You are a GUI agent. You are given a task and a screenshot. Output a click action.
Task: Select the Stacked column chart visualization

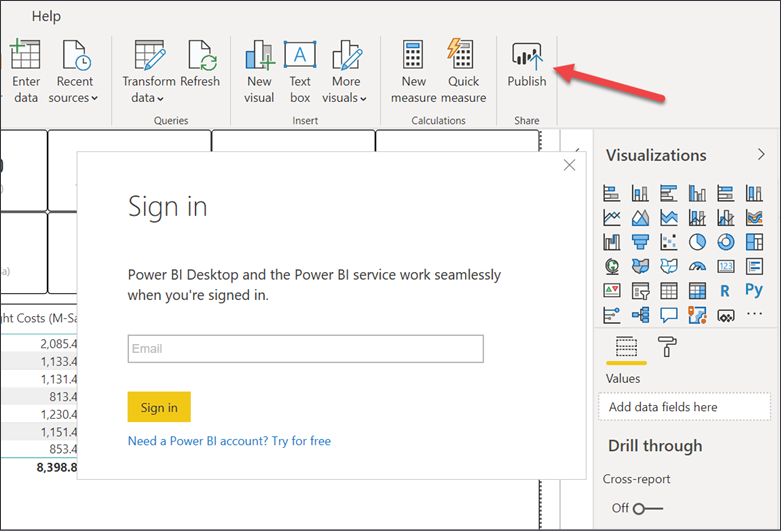[640, 193]
